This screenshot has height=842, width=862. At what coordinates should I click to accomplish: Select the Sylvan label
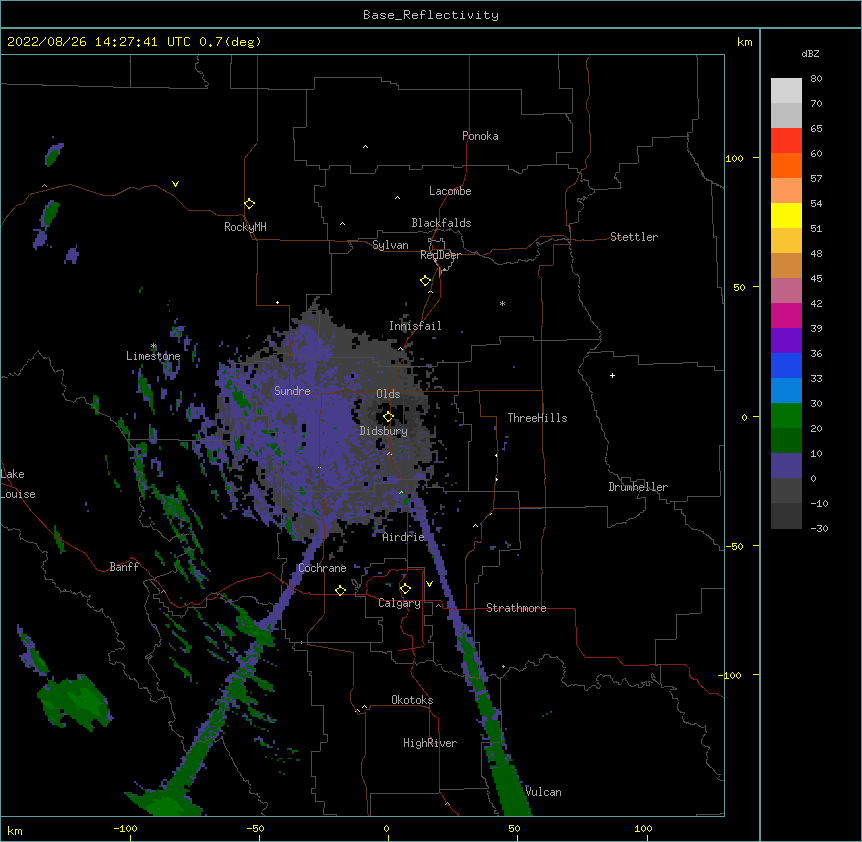tap(390, 245)
